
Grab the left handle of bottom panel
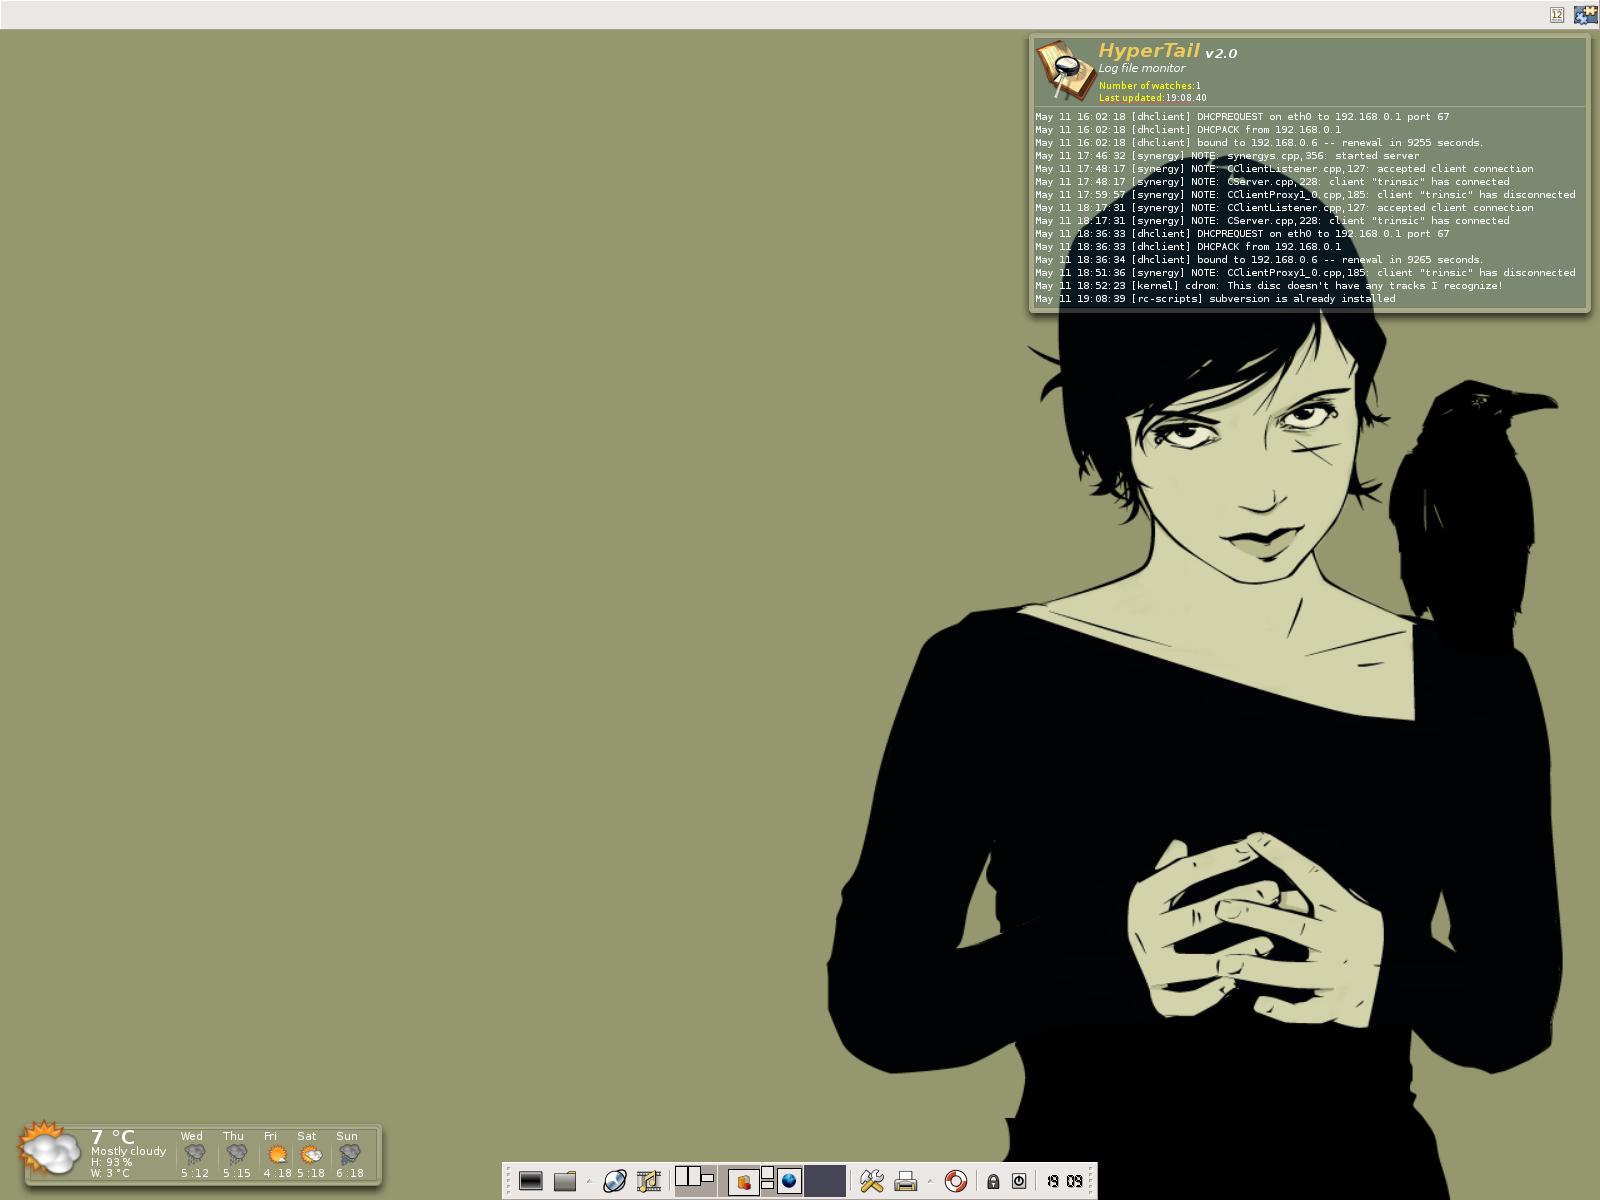[x=508, y=1181]
